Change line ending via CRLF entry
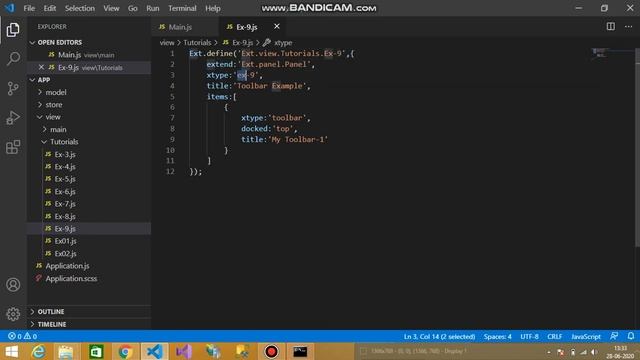 [554, 336]
